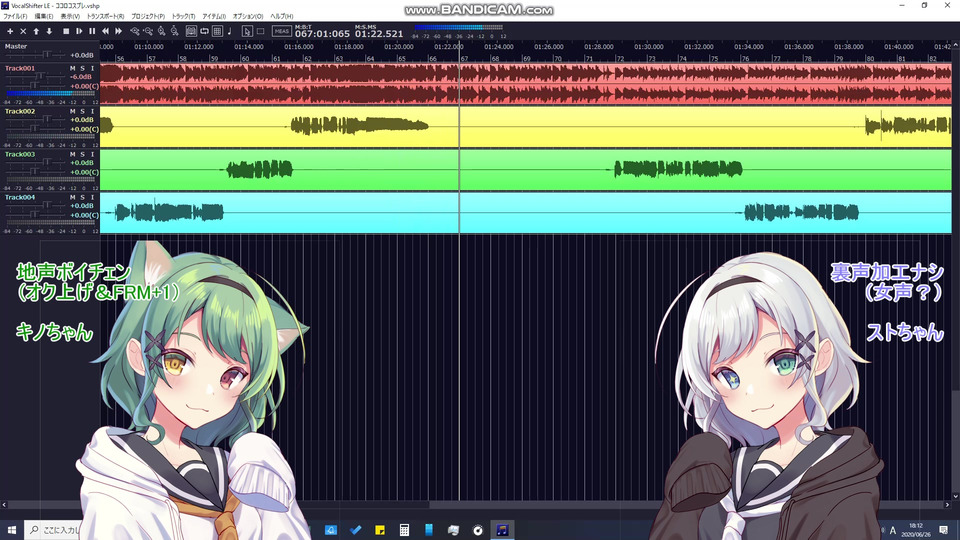Toggle loop playback icon
The width and height of the screenshot is (960, 540).
coord(204,31)
